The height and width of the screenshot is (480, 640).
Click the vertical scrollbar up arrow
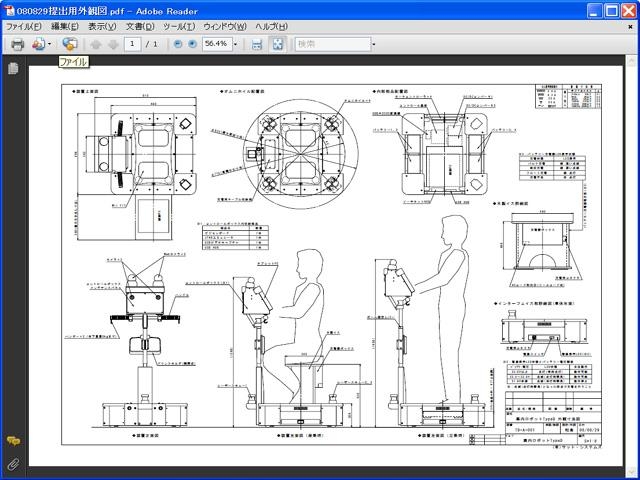tap(632, 60)
